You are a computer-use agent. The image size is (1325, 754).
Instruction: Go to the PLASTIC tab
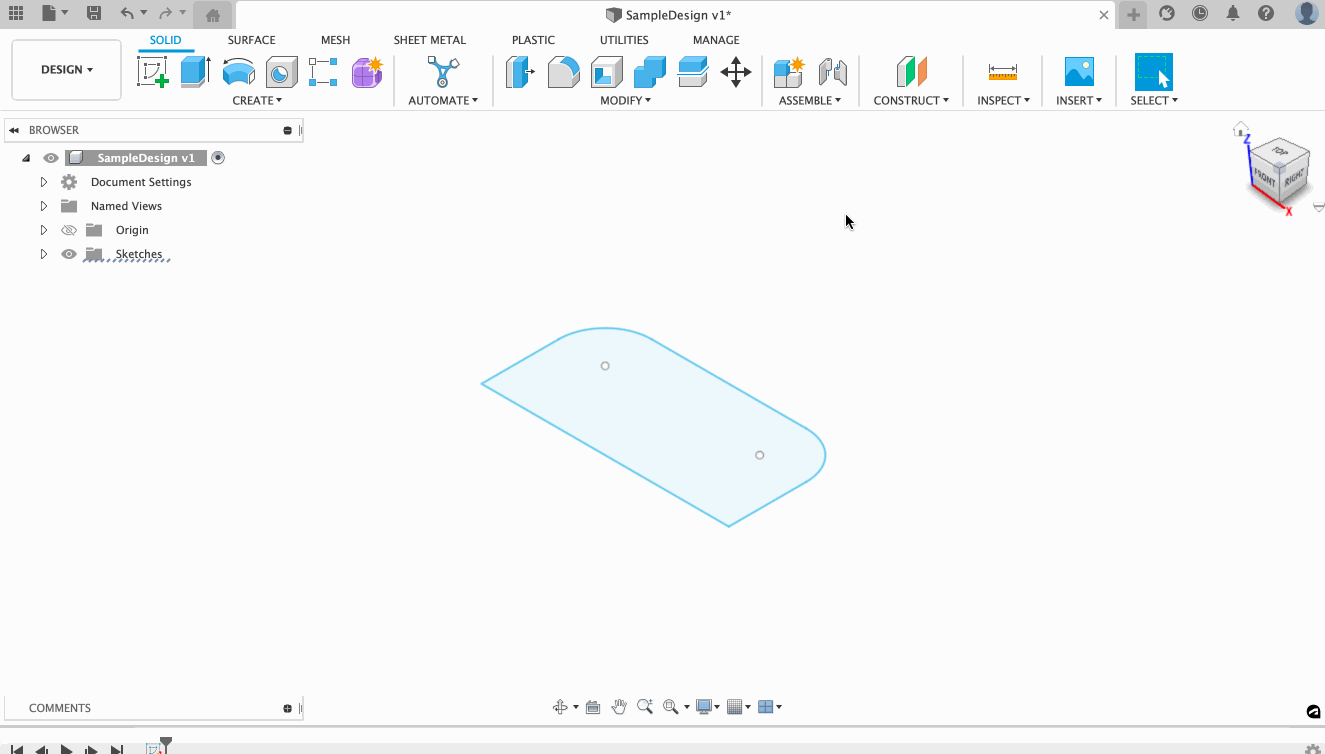[533, 40]
